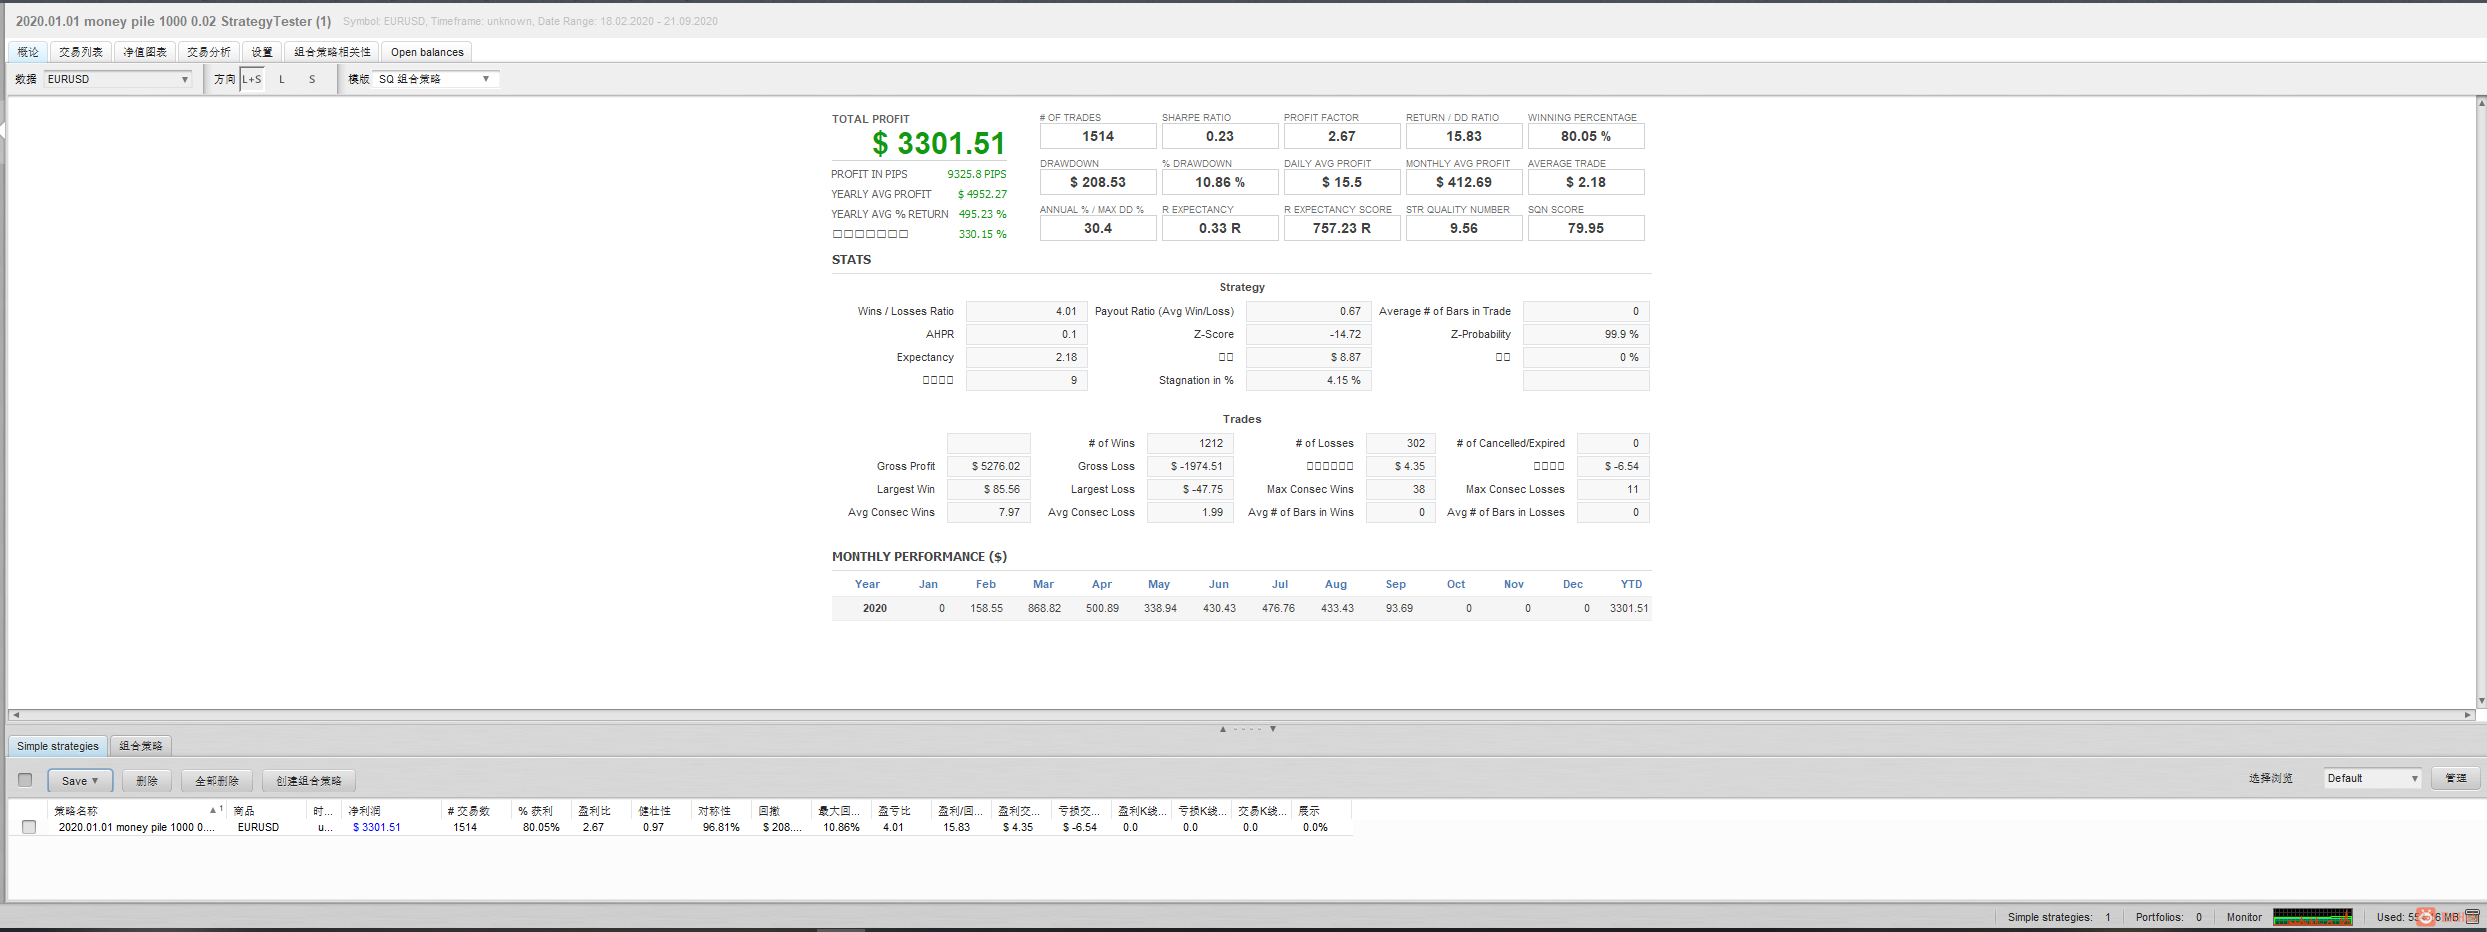
Task: Click the # OF TRADES value 1514
Action: click(x=1098, y=136)
